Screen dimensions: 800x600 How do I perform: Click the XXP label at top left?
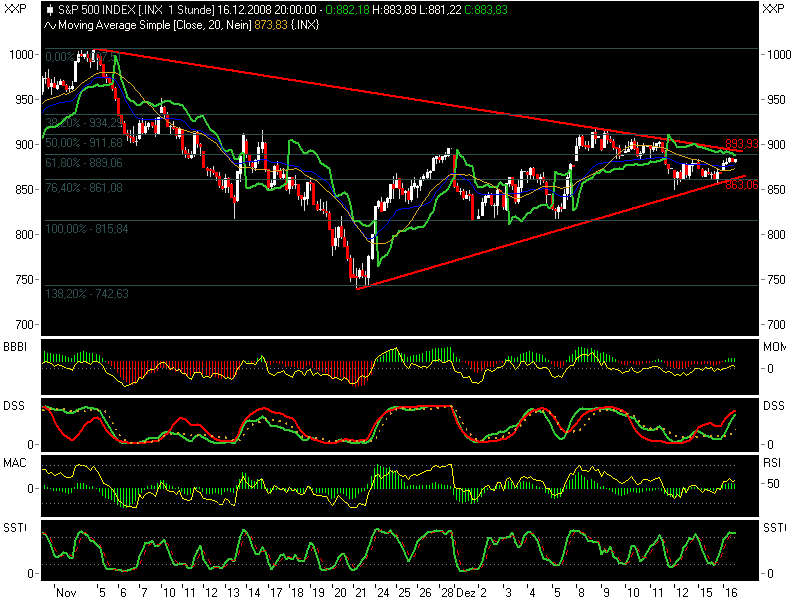point(15,9)
